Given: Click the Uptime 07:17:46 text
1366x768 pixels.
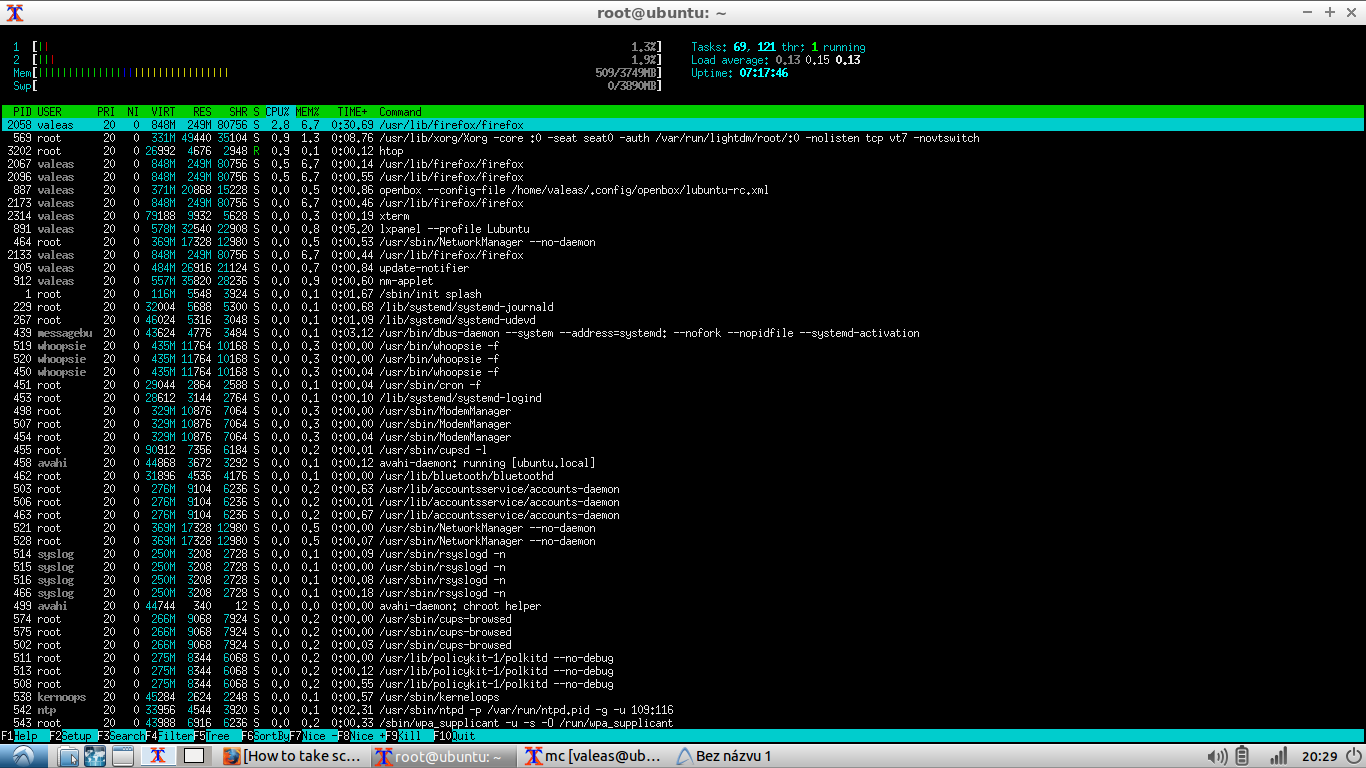Looking at the screenshot, I should (739, 73).
